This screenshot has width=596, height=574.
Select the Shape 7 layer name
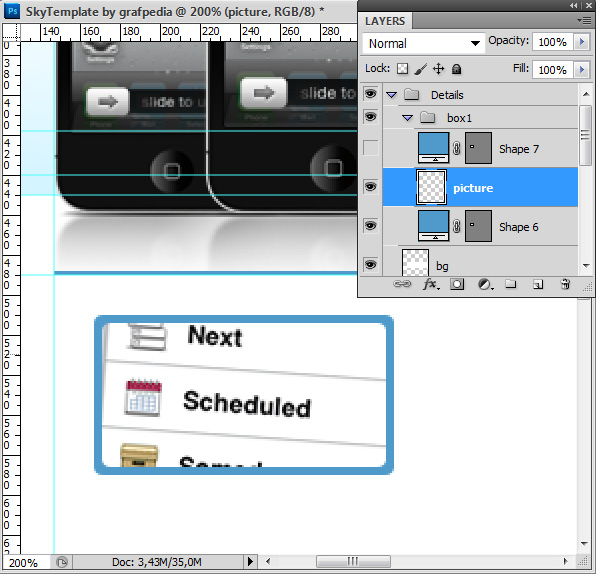pyautogui.click(x=519, y=149)
